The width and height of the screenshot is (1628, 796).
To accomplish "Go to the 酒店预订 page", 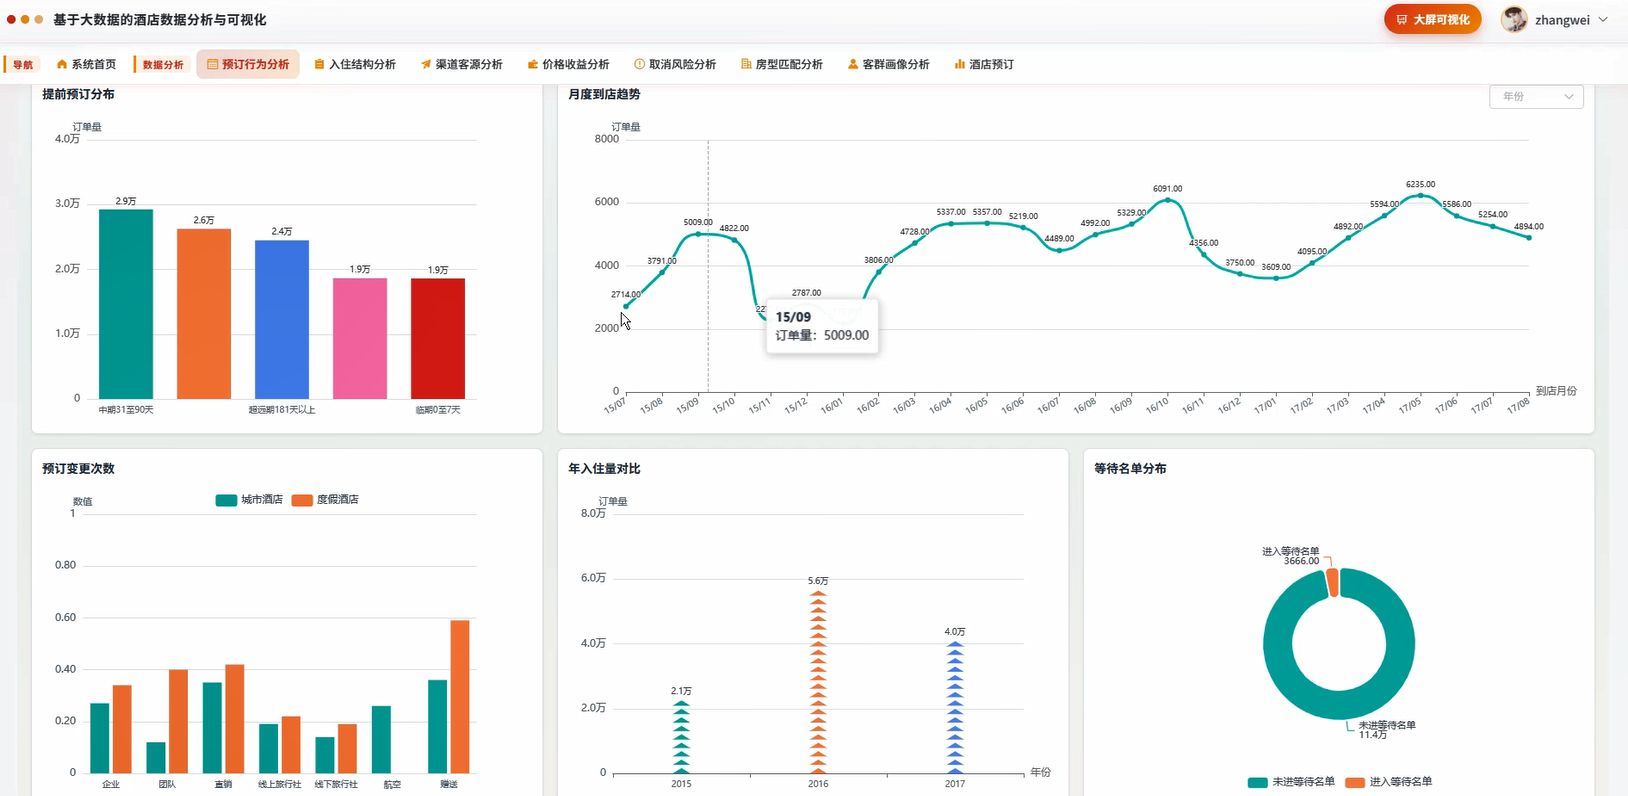I will click(984, 64).
